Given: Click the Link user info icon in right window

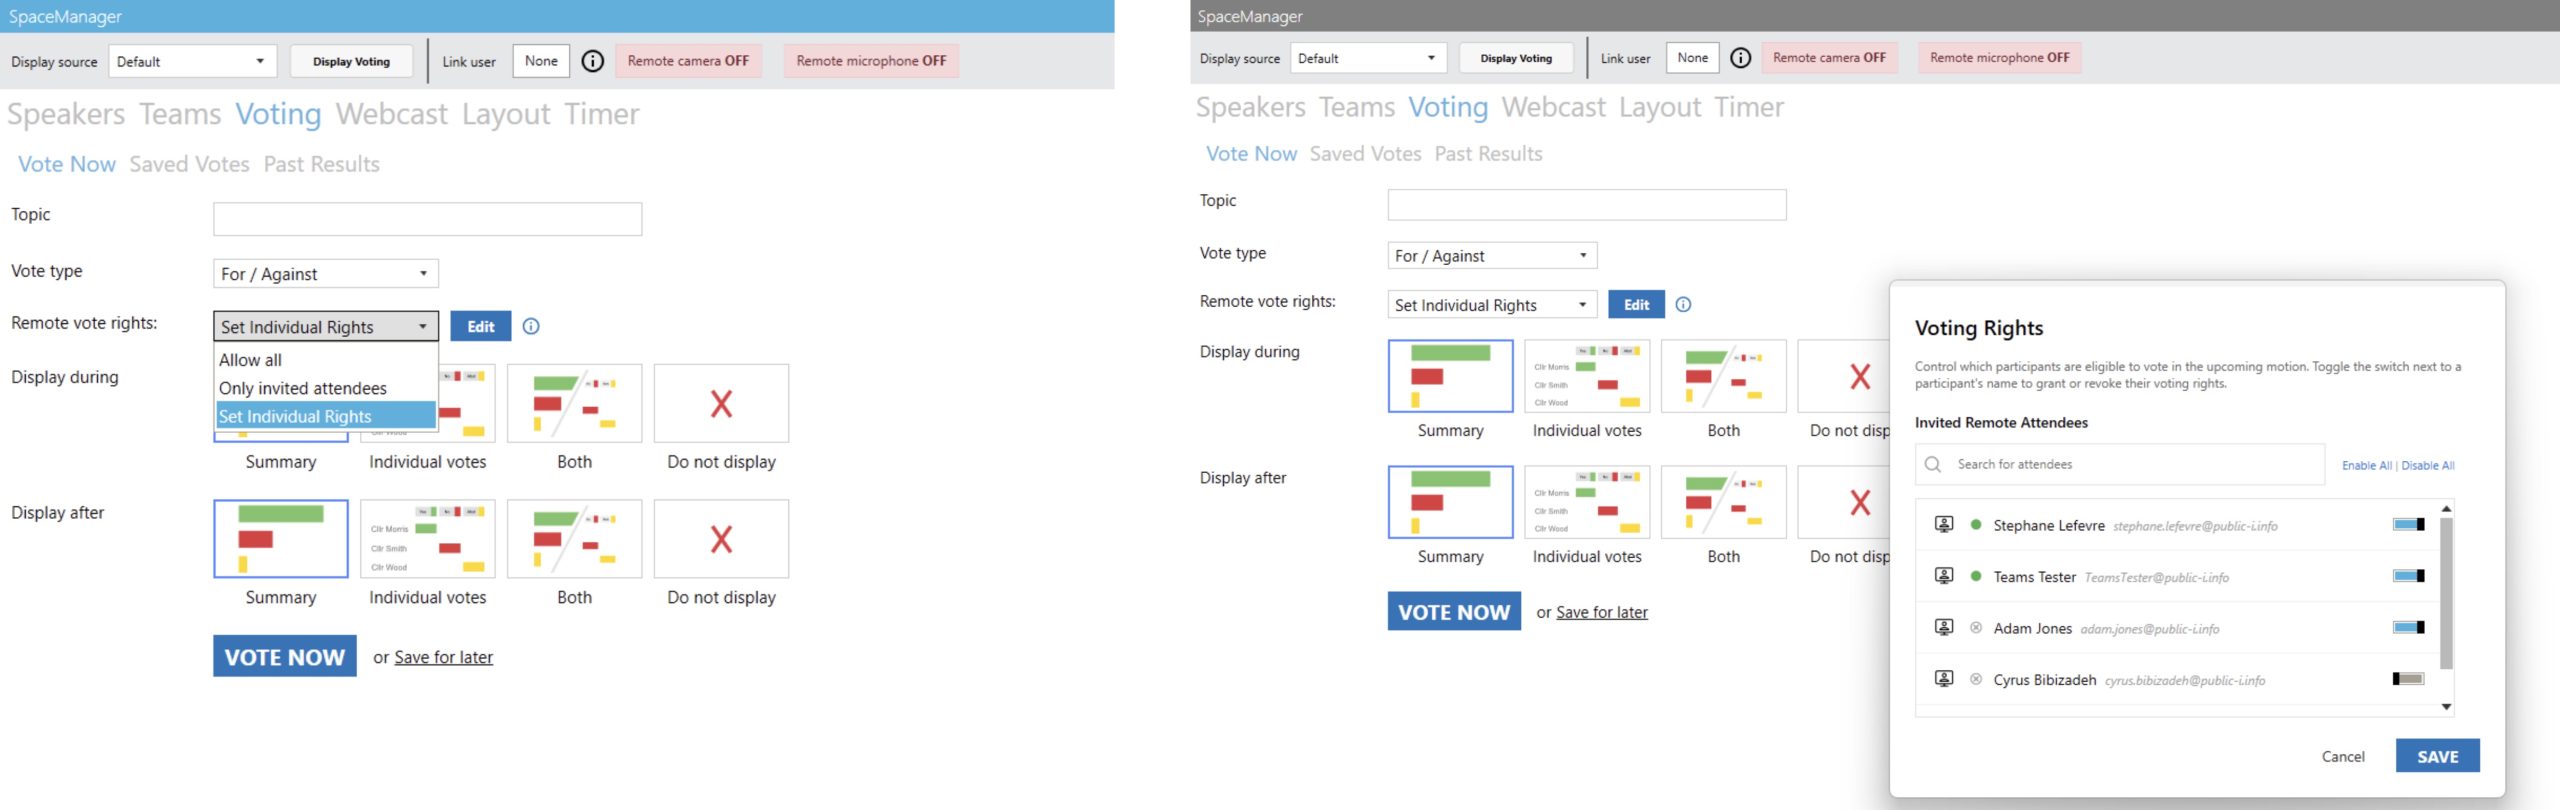Looking at the screenshot, I should 1741,58.
